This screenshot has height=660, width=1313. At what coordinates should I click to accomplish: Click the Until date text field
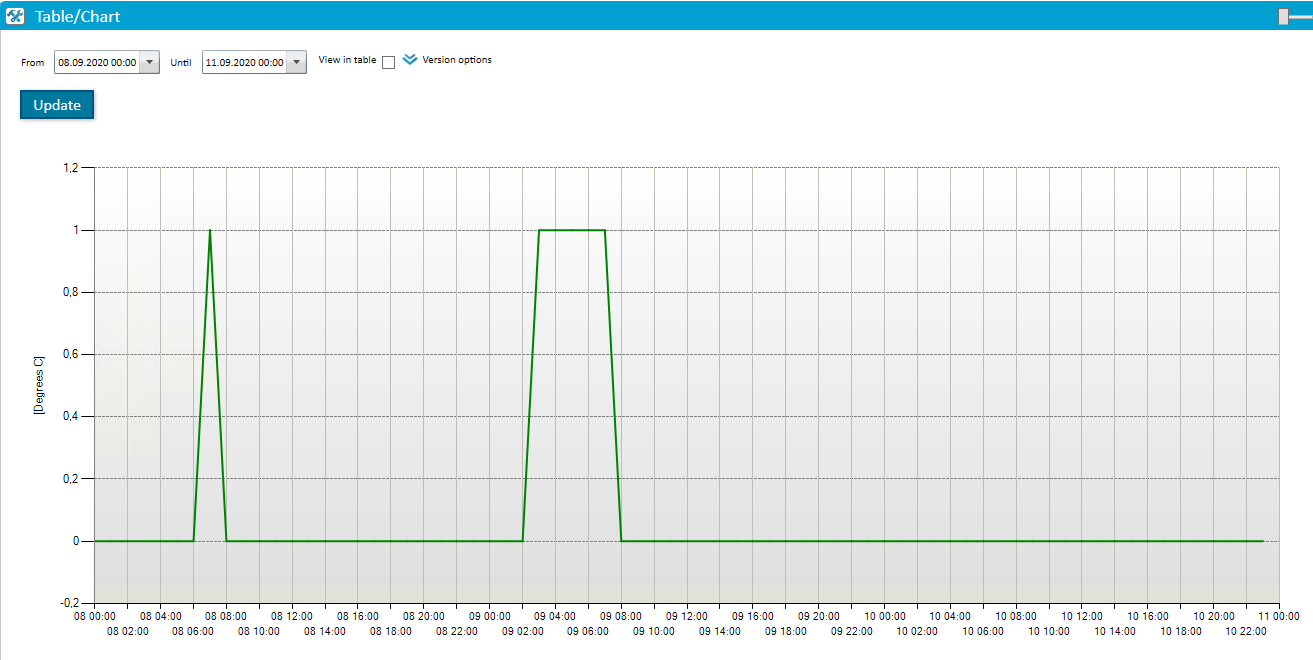244,62
